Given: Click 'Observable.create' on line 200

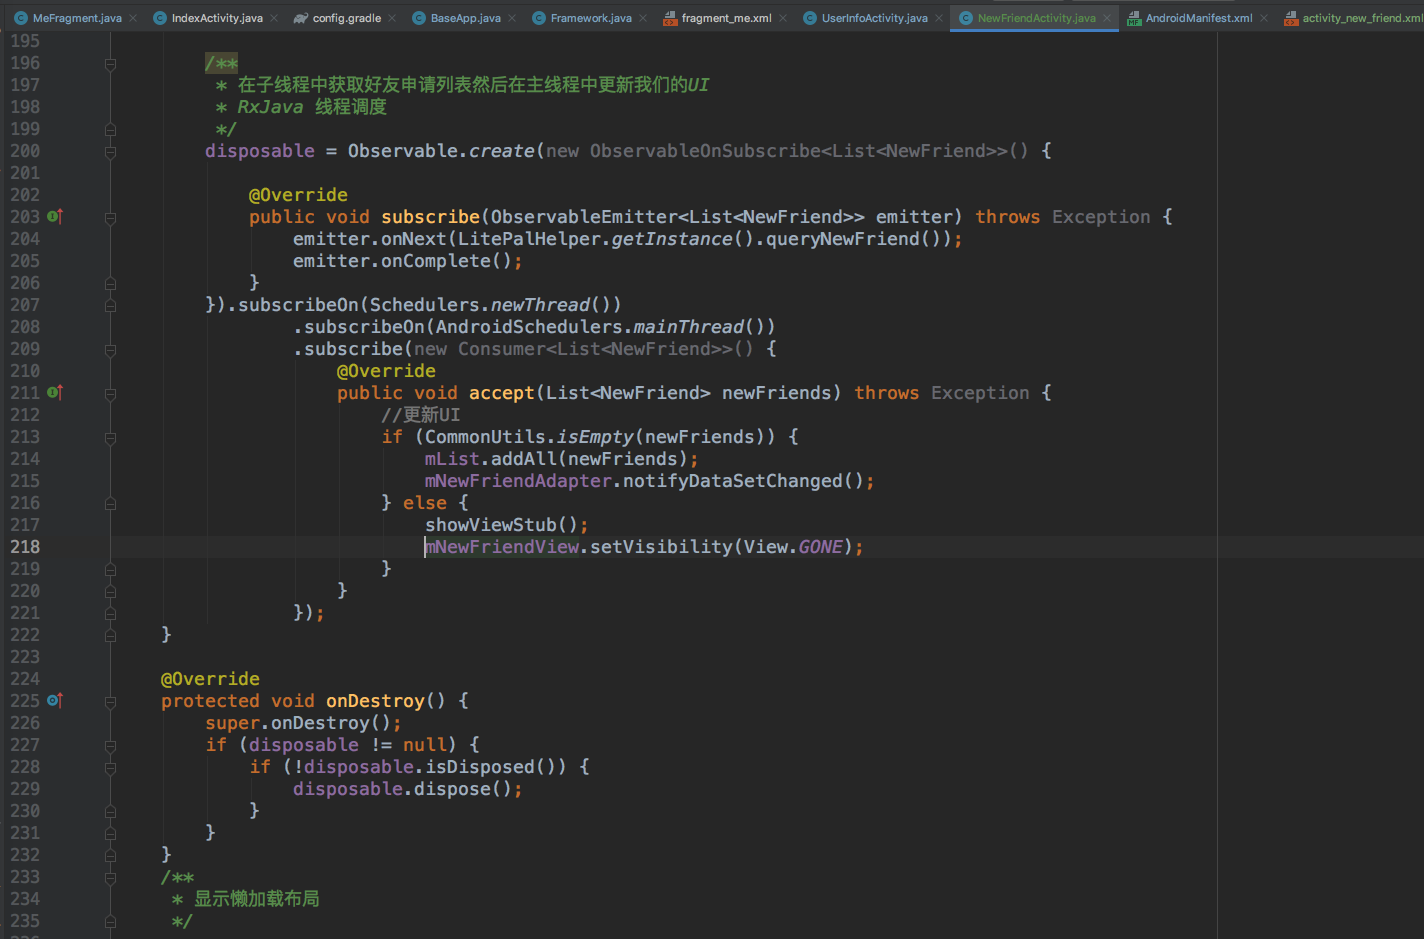Looking at the screenshot, I should click(x=441, y=151).
